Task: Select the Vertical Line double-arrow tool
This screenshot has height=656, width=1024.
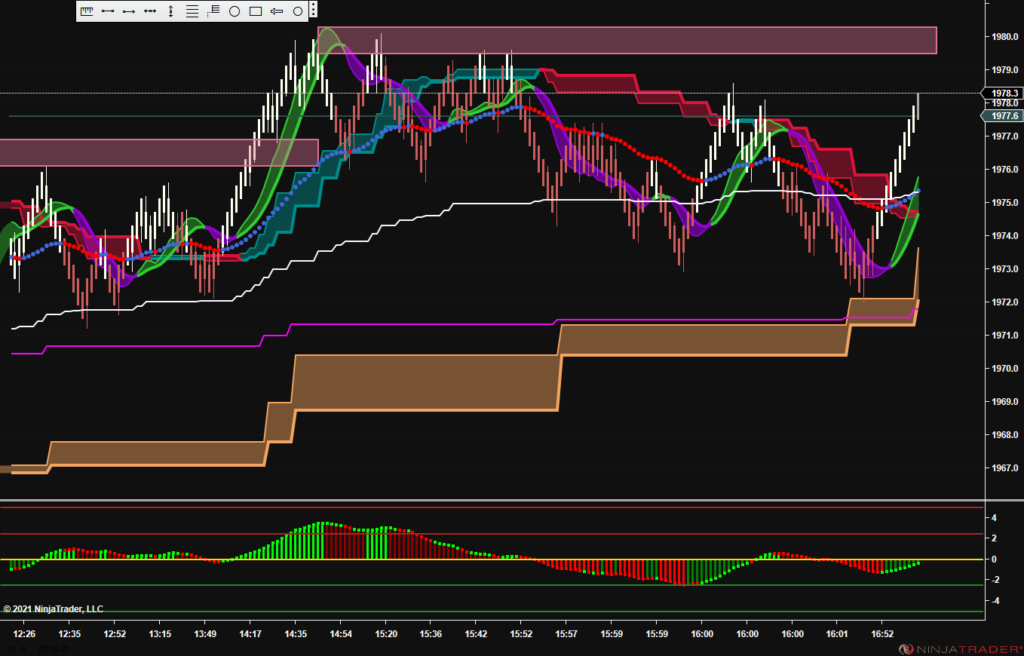Action: [x=171, y=11]
